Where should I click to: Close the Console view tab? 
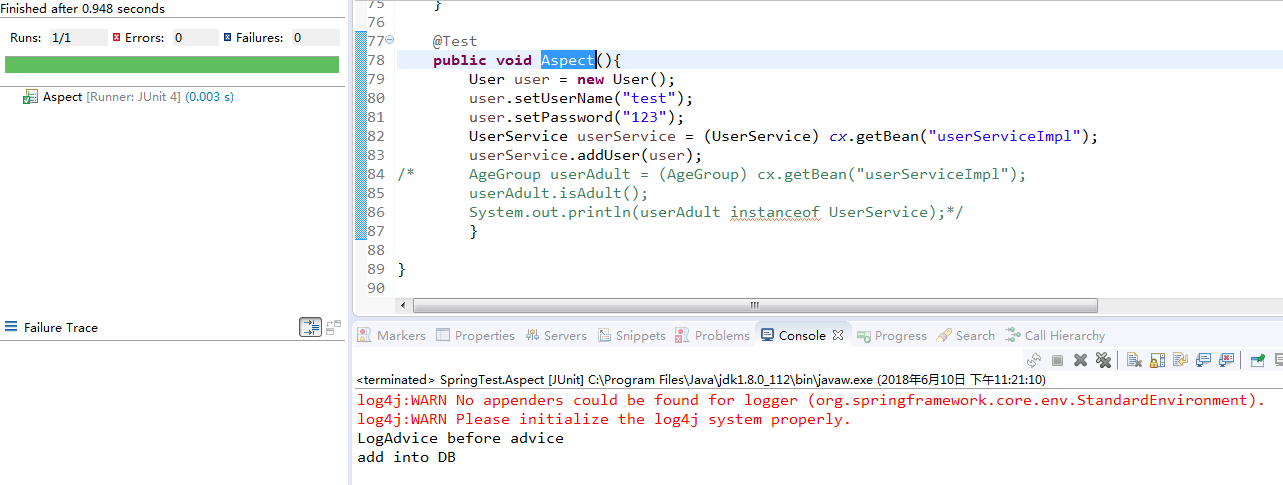coord(838,335)
